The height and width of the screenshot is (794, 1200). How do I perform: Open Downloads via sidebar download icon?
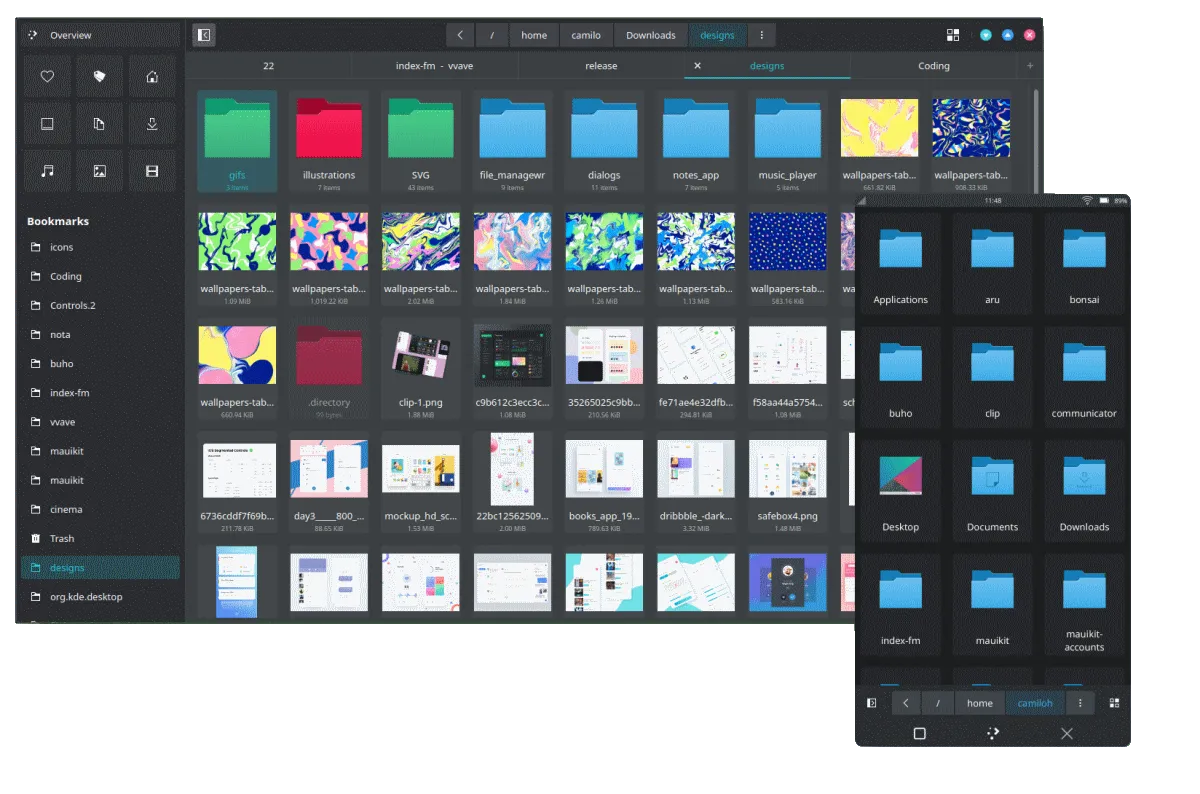point(152,124)
